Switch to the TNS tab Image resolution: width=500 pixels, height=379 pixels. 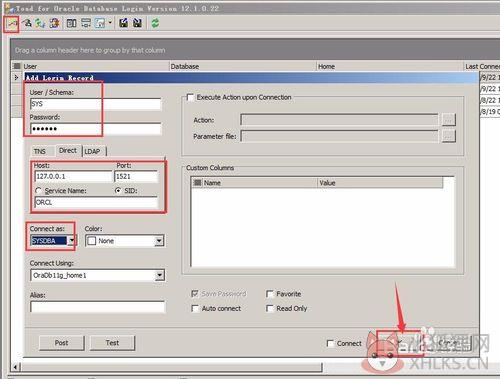click(40, 151)
